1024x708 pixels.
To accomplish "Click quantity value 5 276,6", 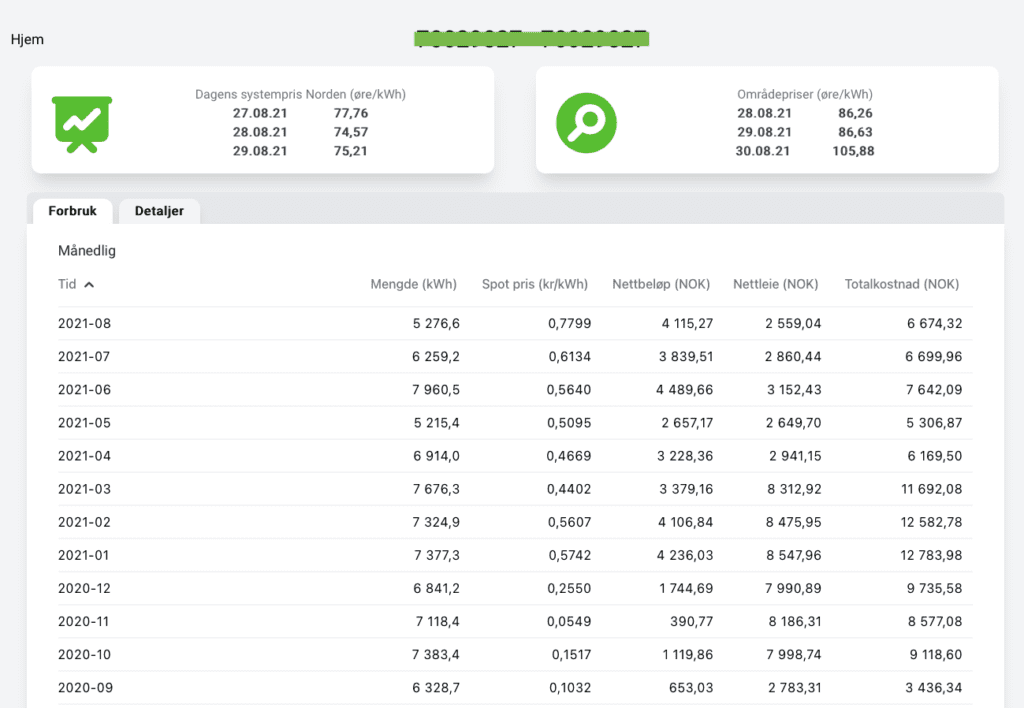I will point(436,323).
